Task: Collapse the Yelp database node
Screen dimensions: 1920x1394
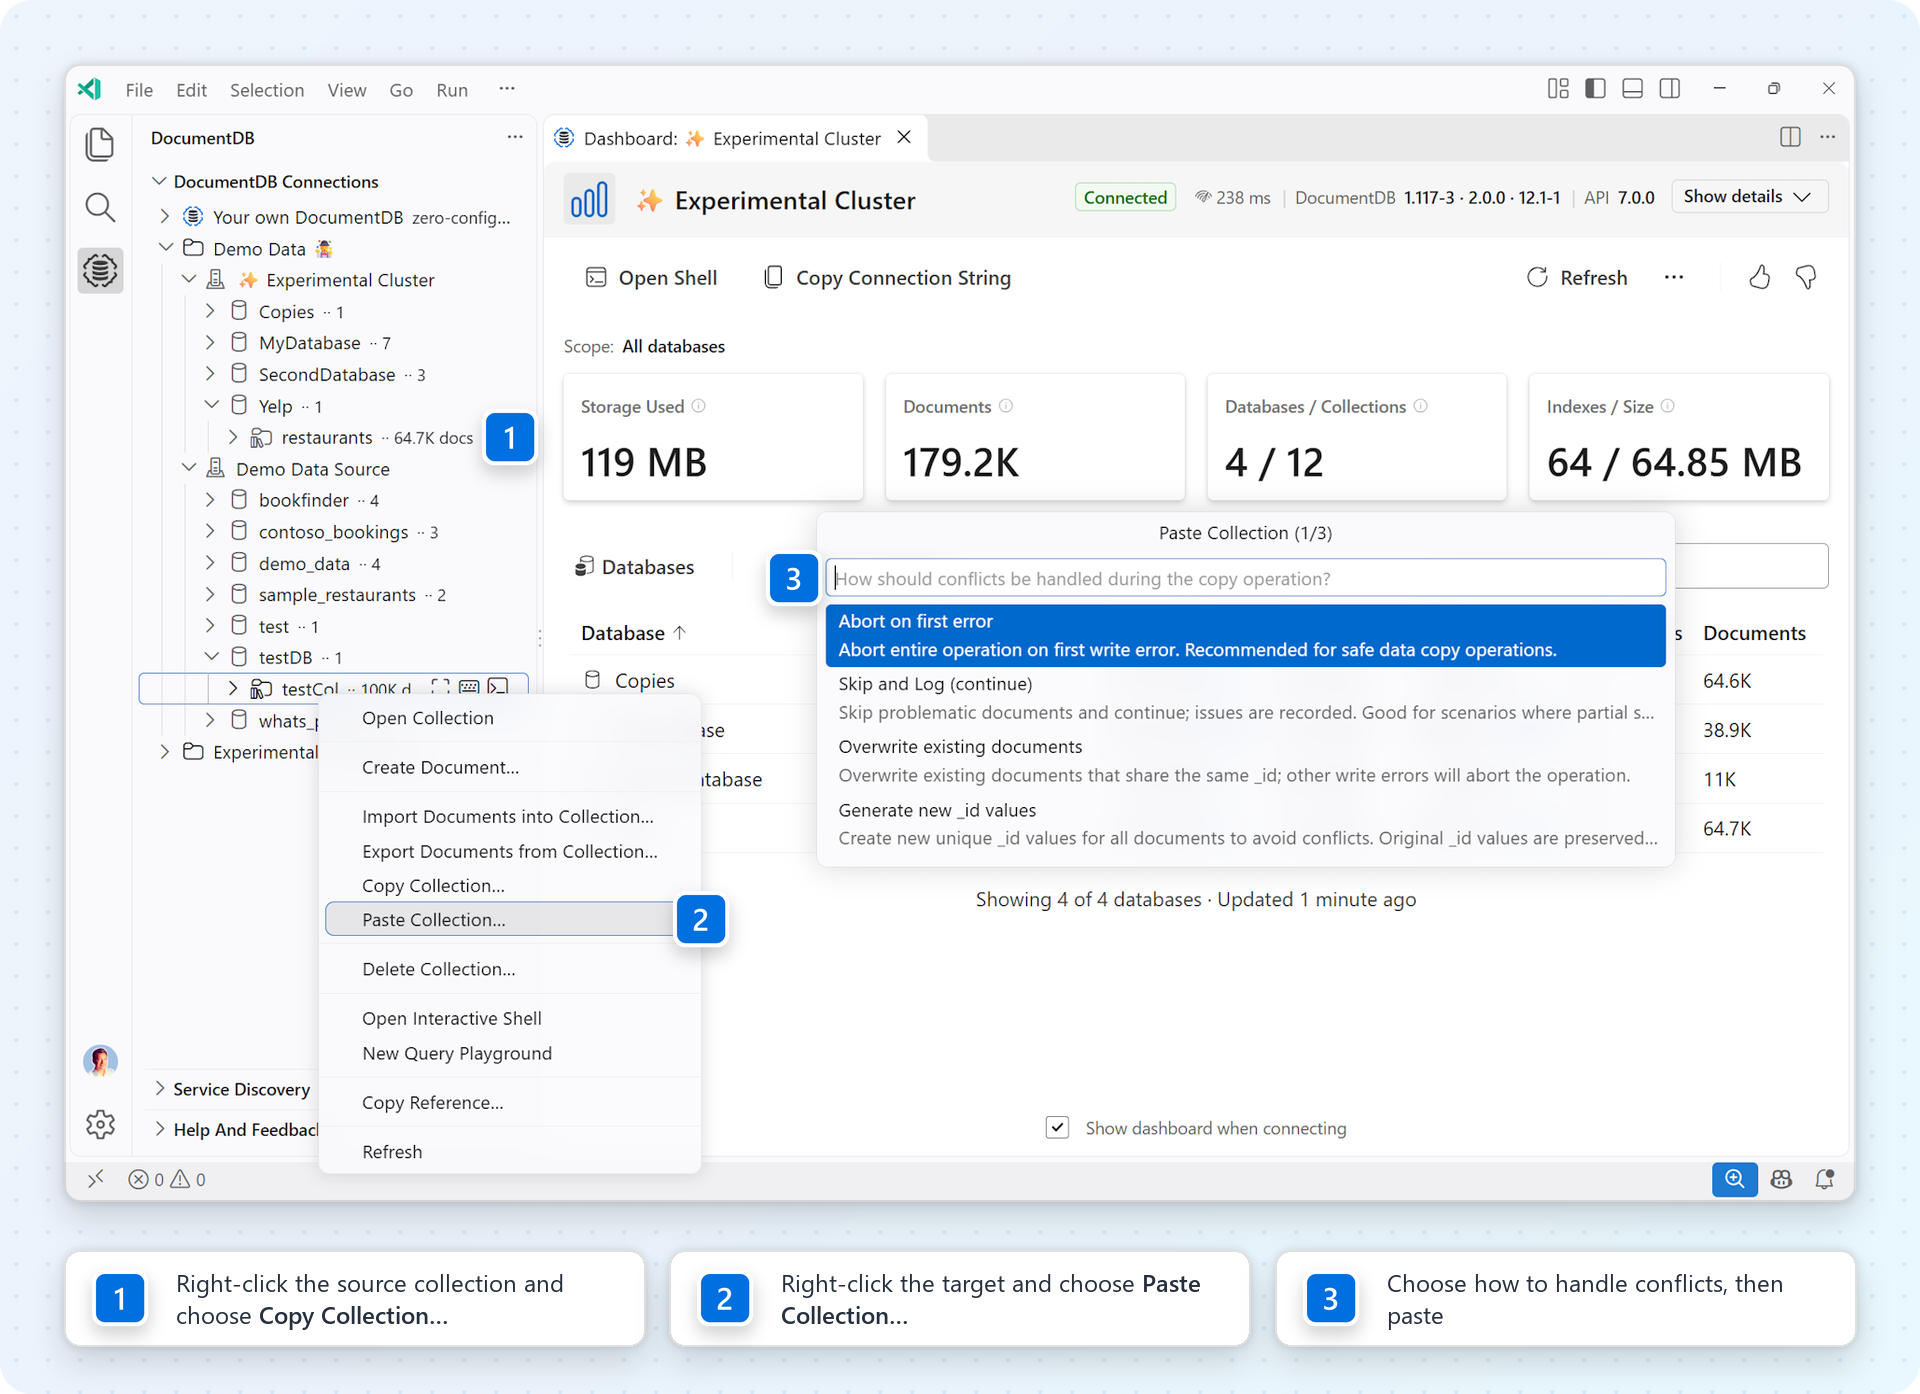Action: [211, 406]
